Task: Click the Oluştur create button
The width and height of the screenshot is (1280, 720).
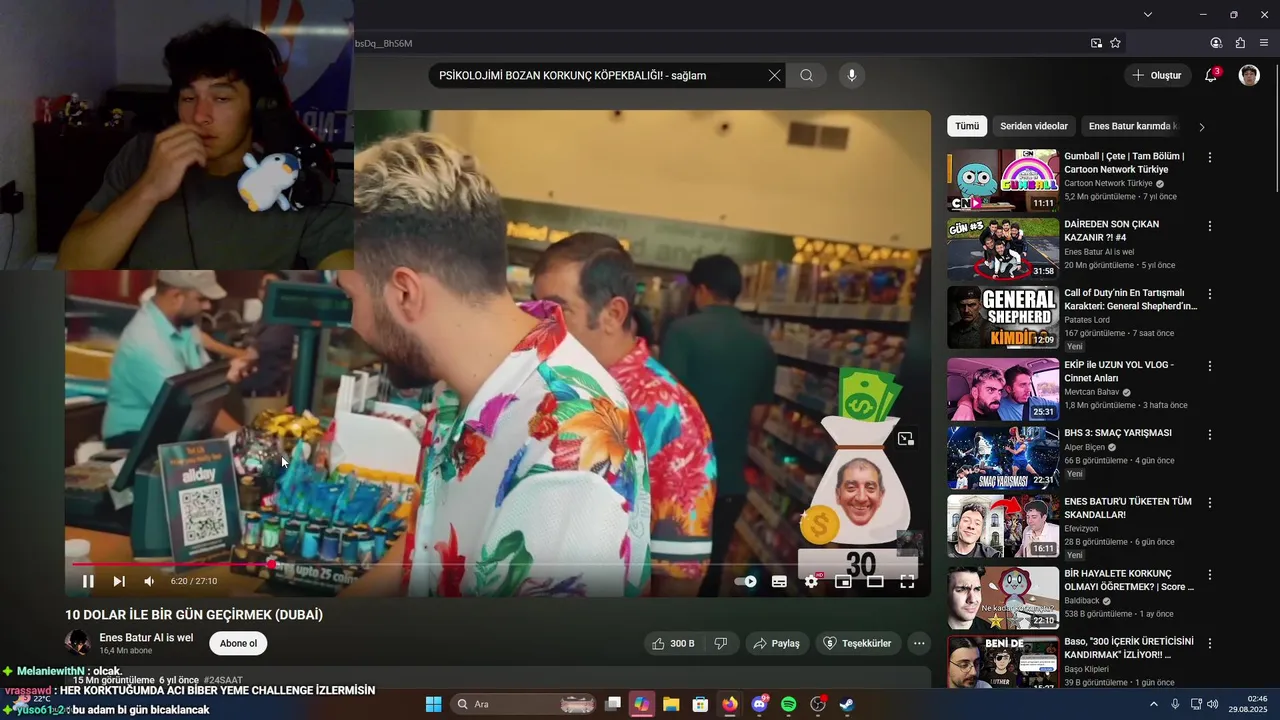Action: point(1157,75)
